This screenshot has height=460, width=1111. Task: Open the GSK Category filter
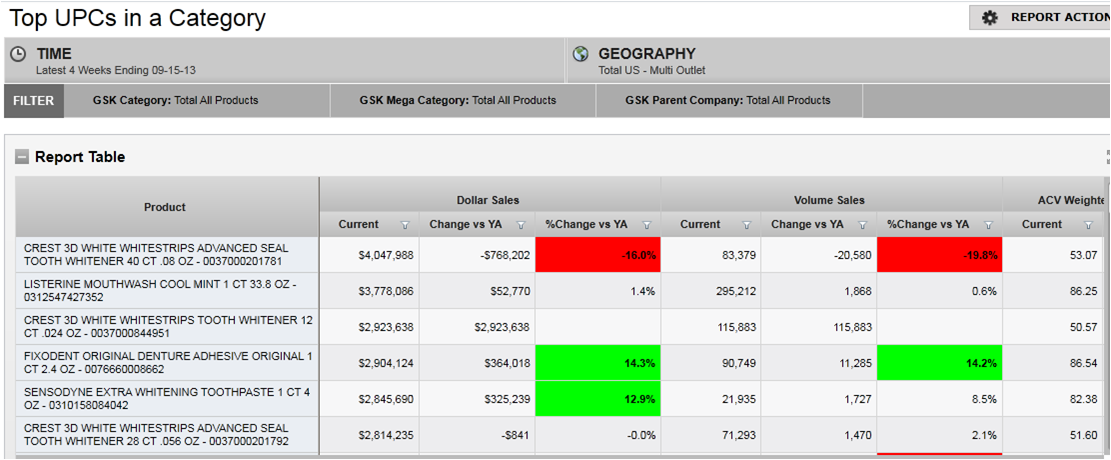click(176, 100)
